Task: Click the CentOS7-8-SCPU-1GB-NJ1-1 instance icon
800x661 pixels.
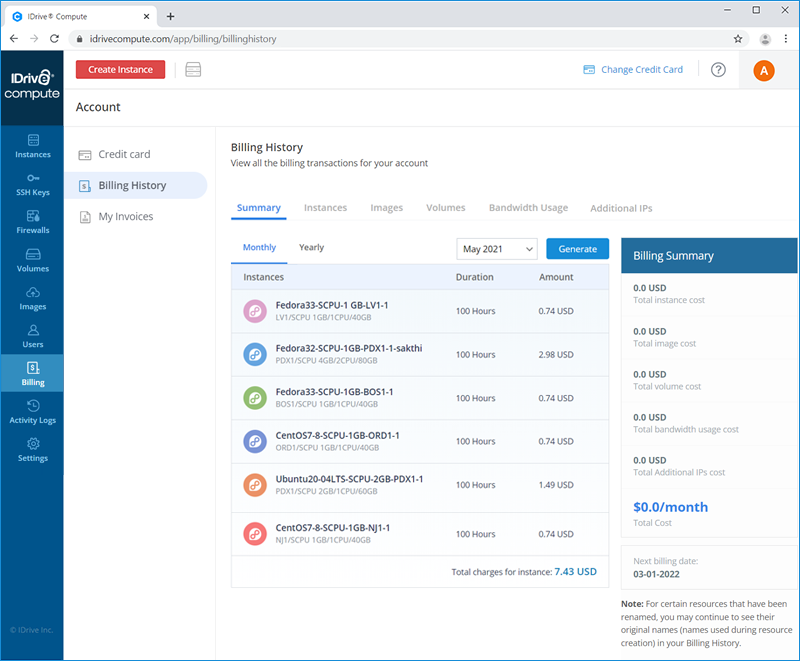Action: (x=255, y=534)
